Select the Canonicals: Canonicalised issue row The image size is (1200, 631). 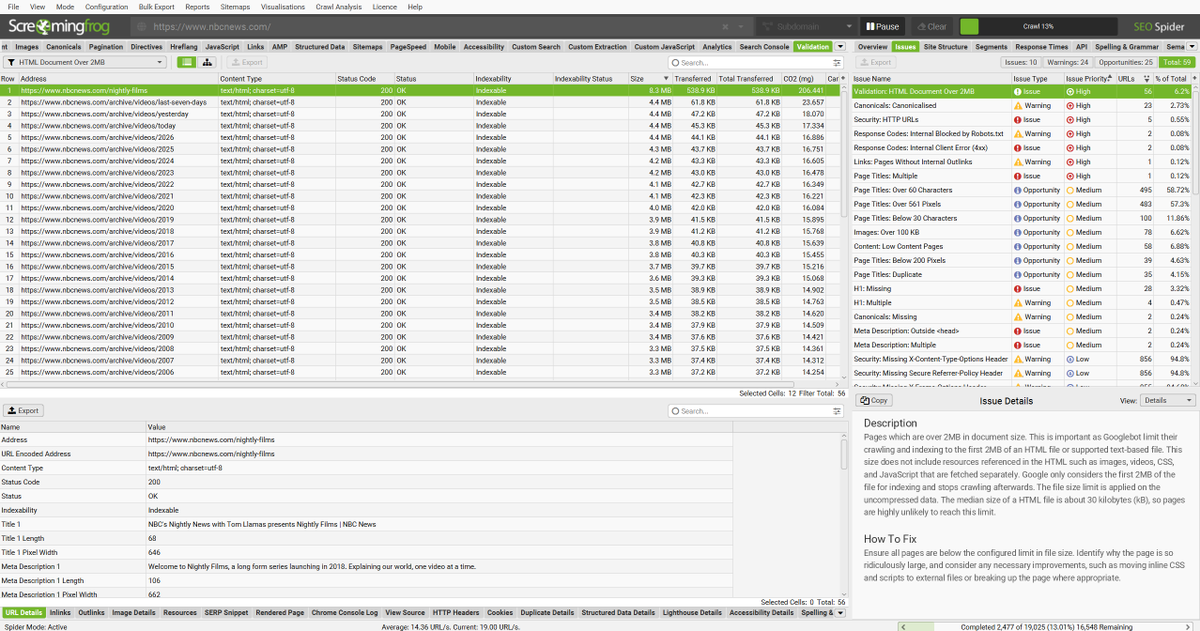click(1024, 105)
